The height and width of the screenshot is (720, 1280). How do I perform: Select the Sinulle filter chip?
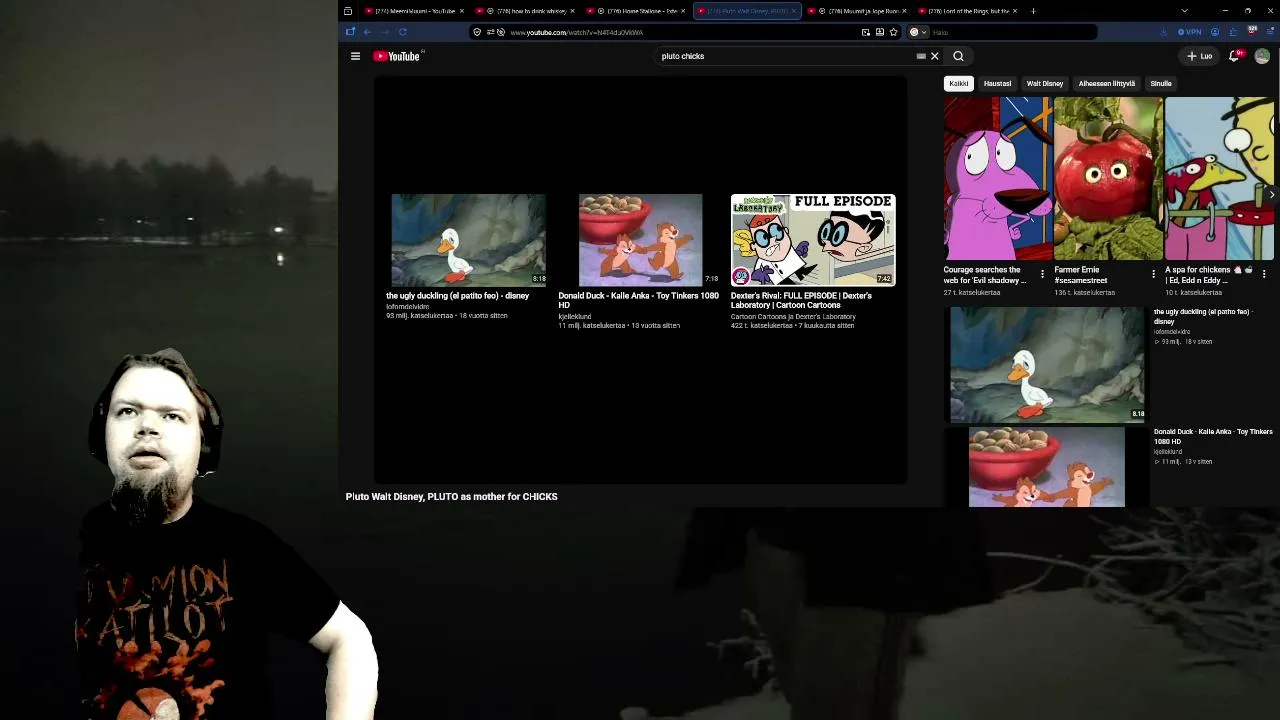click(x=1161, y=84)
